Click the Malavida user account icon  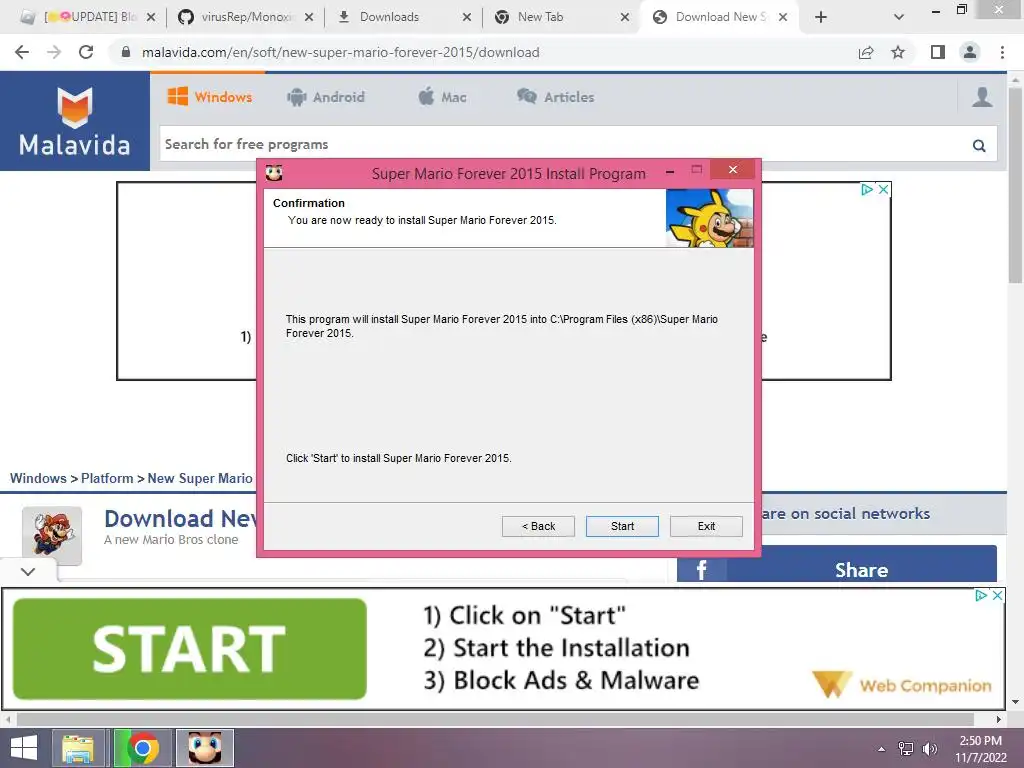click(982, 97)
